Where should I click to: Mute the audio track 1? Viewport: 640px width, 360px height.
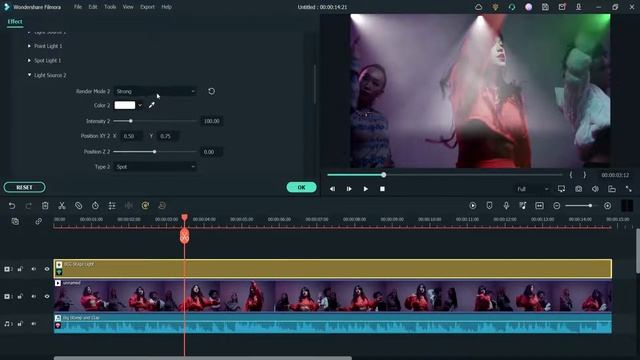point(33,324)
